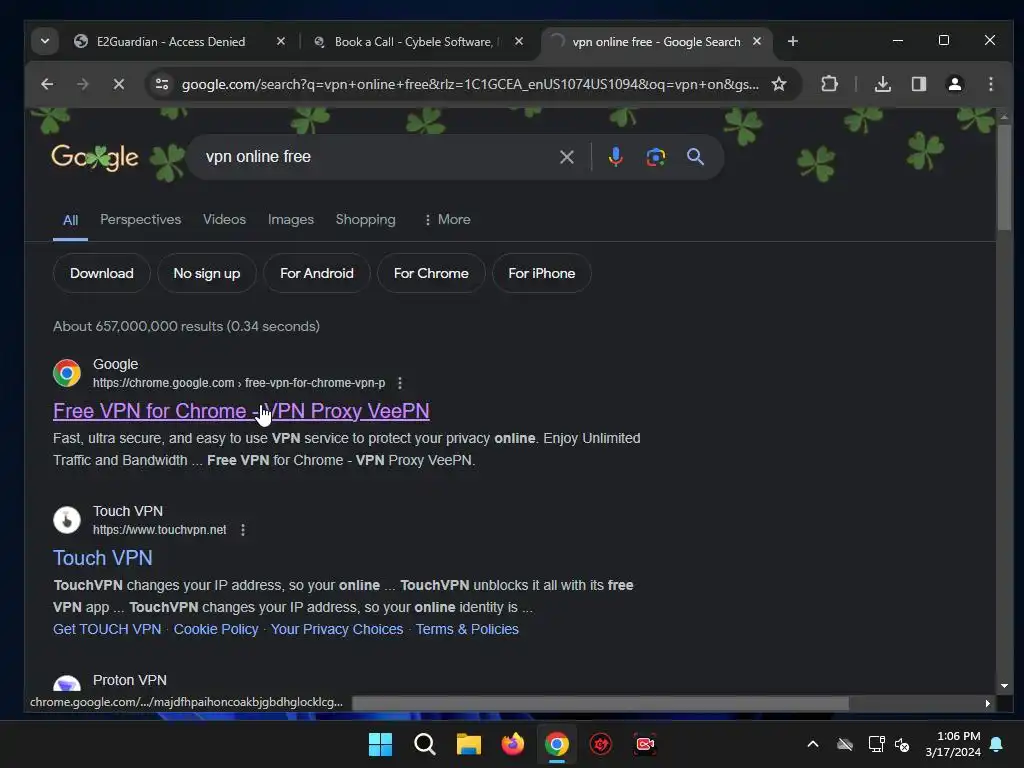
Task: Click the scroll down arrow
Action: (x=1004, y=686)
